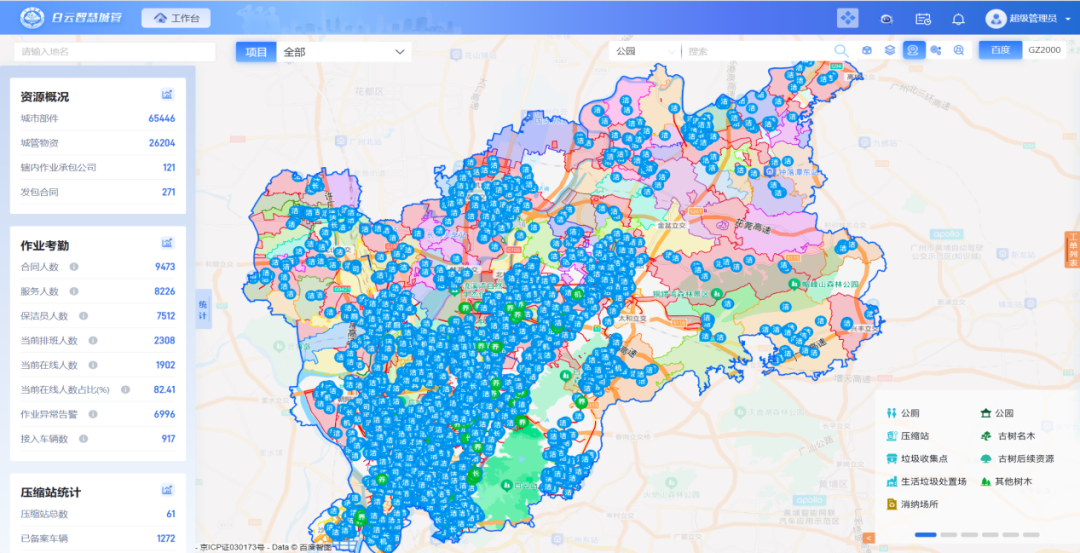Click the map layers stack icon
Screen dimensions: 1080x553
[x=889, y=51]
